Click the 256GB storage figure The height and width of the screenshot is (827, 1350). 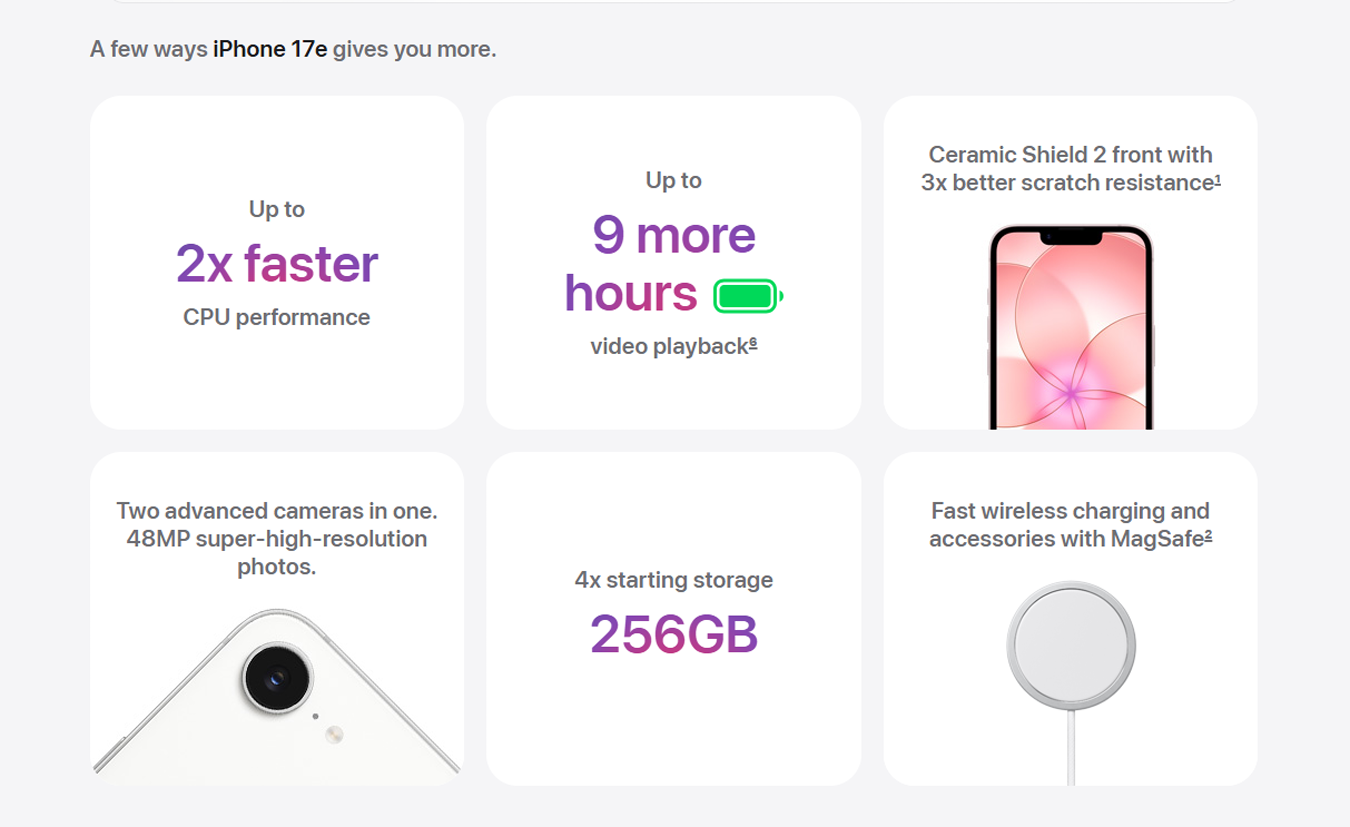pyautogui.click(x=673, y=633)
